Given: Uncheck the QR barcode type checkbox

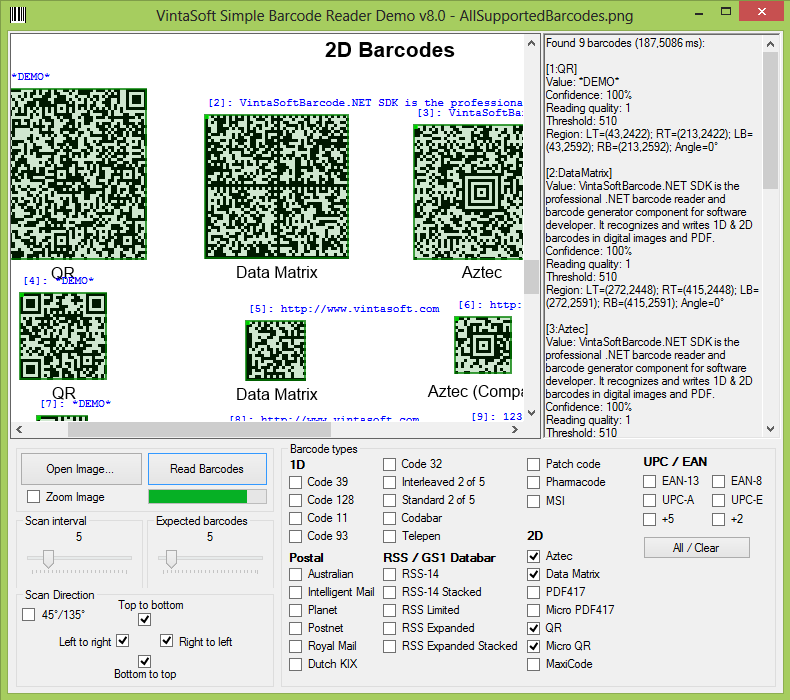Looking at the screenshot, I should 534,628.
